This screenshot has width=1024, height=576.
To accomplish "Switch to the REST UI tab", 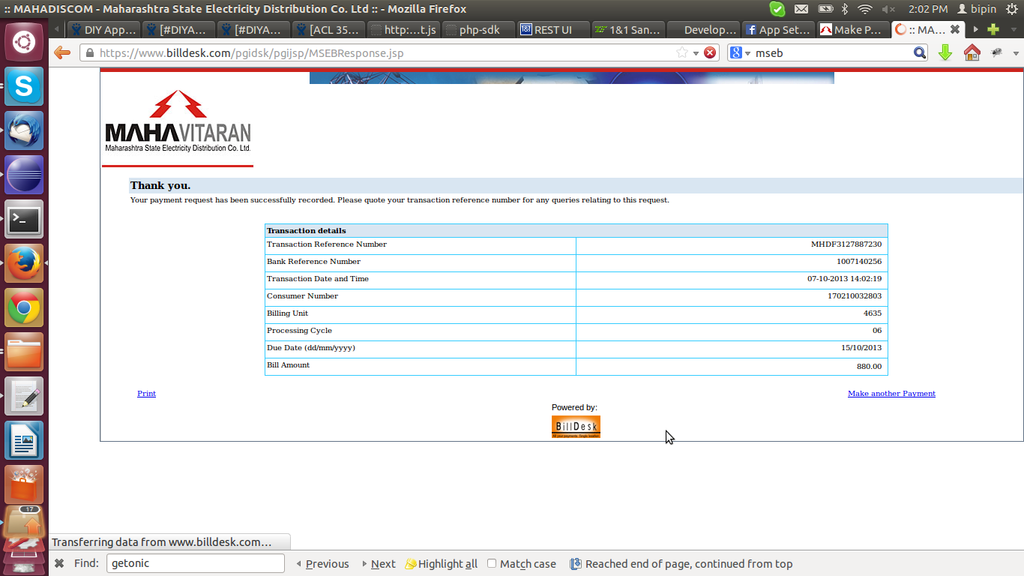I will 552,30.
